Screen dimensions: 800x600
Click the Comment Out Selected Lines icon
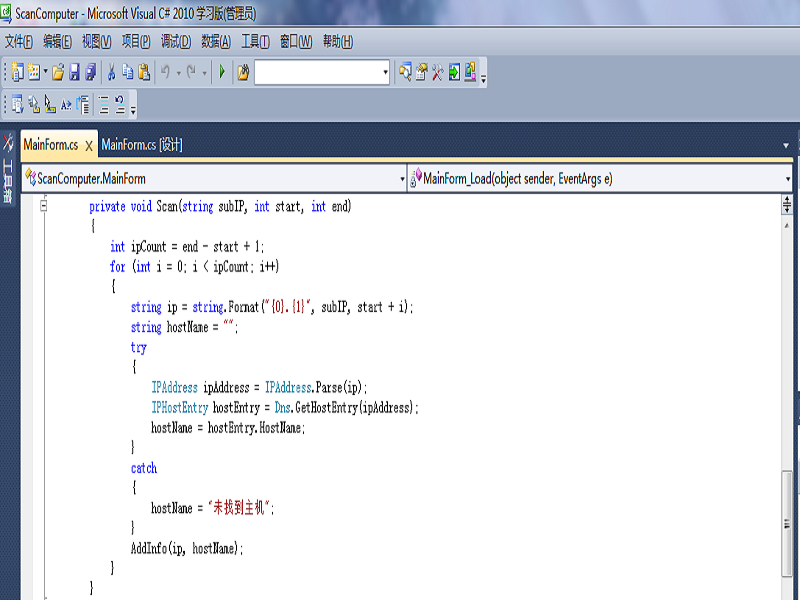pos(104,105)
